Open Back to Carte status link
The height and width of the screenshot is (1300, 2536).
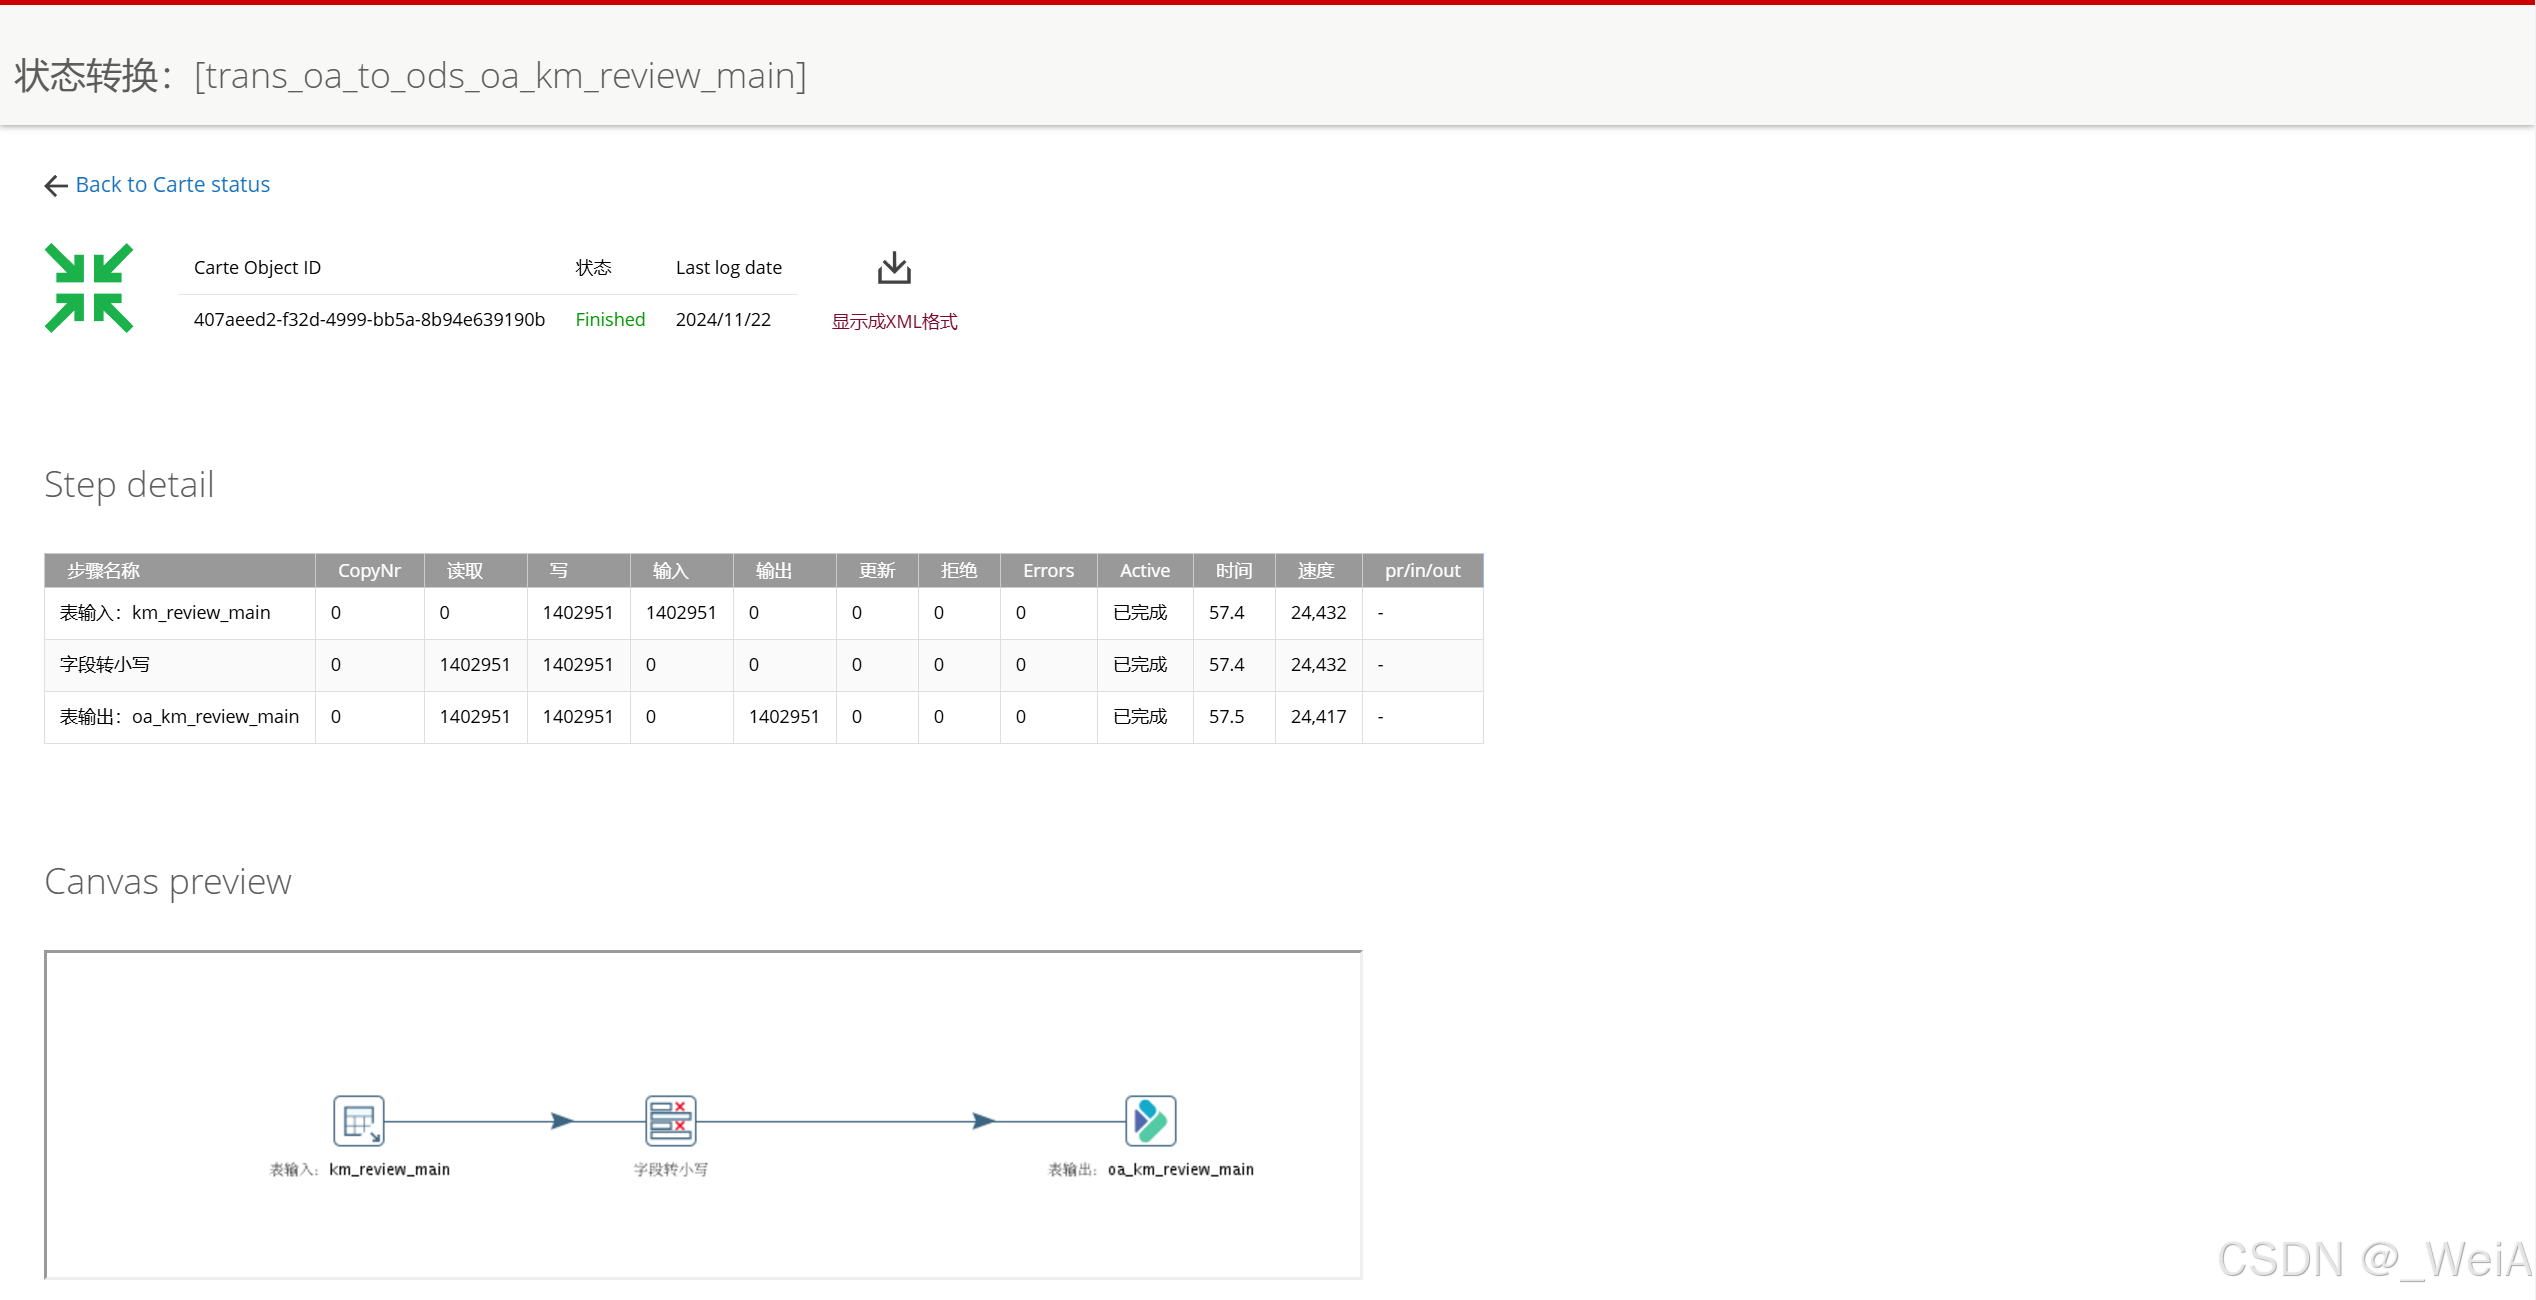tap(172, 185)
